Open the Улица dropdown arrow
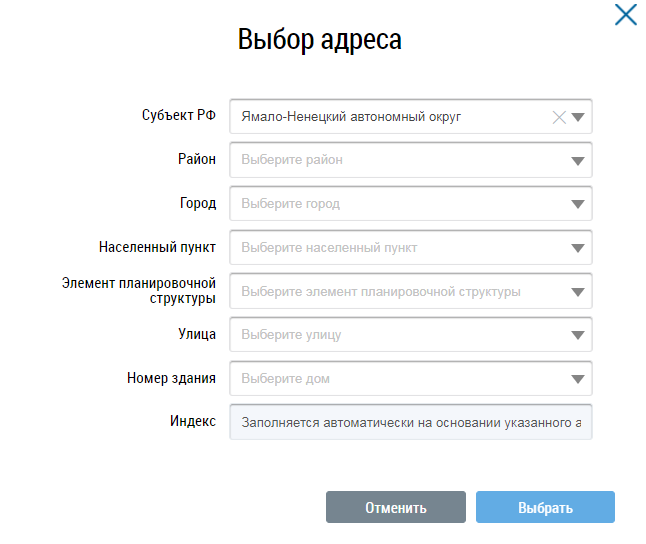Screen dimensions: 646x544 point(578,335)
